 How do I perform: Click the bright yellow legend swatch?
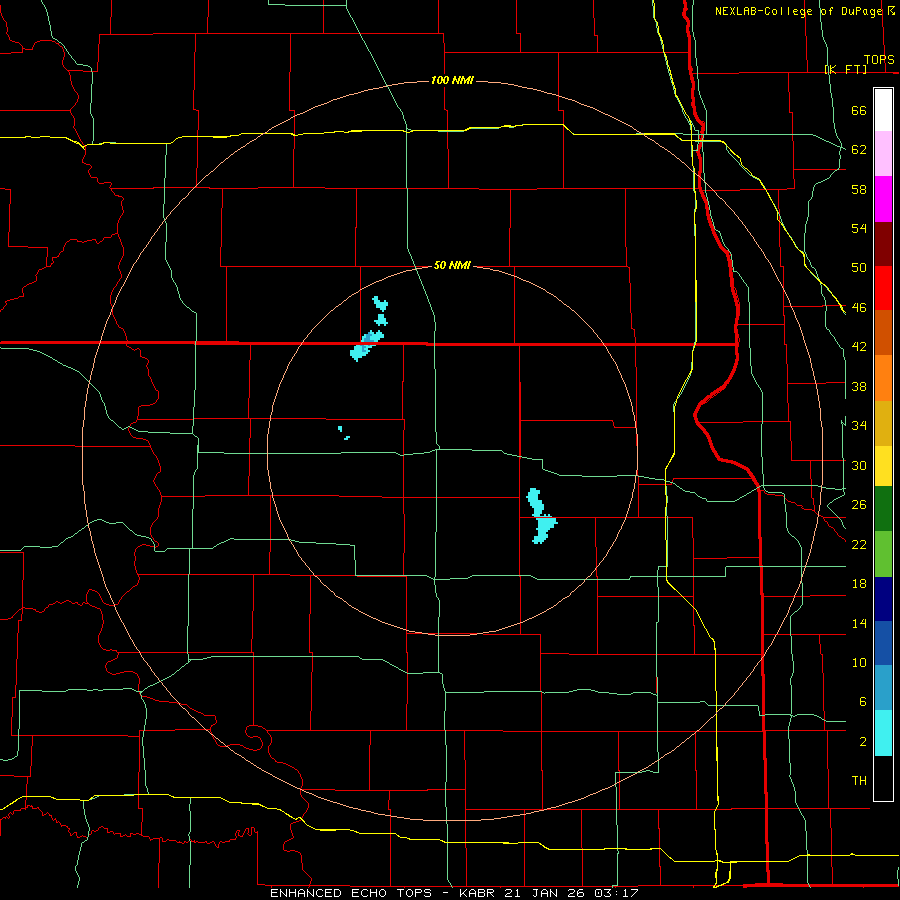883,465
